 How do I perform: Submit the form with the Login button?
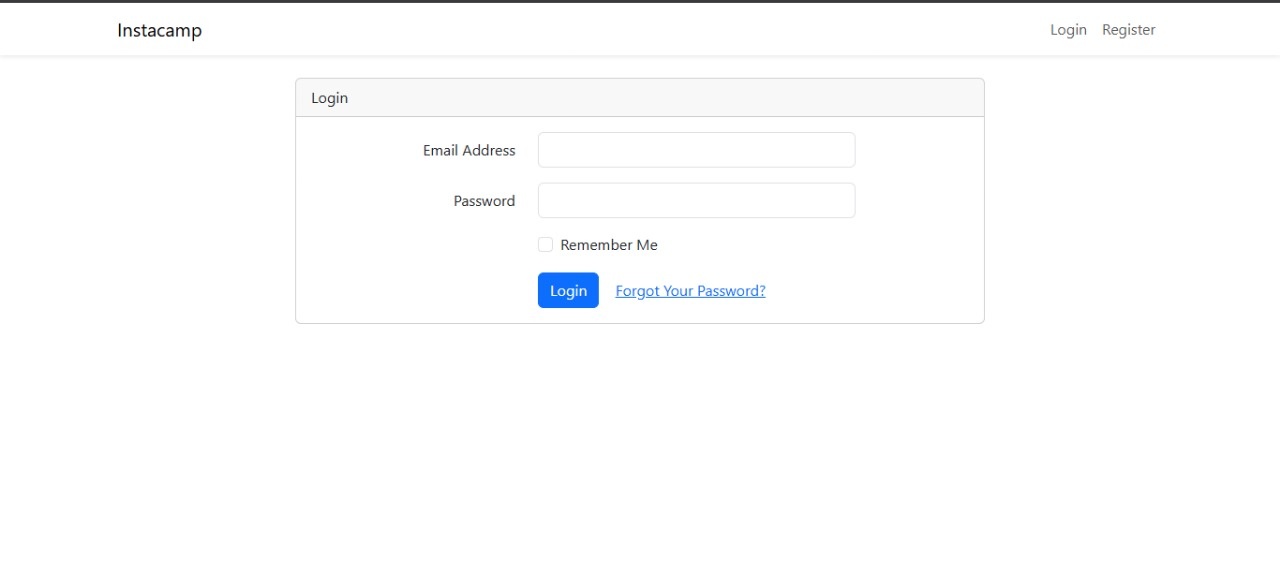tap(568, 291)
